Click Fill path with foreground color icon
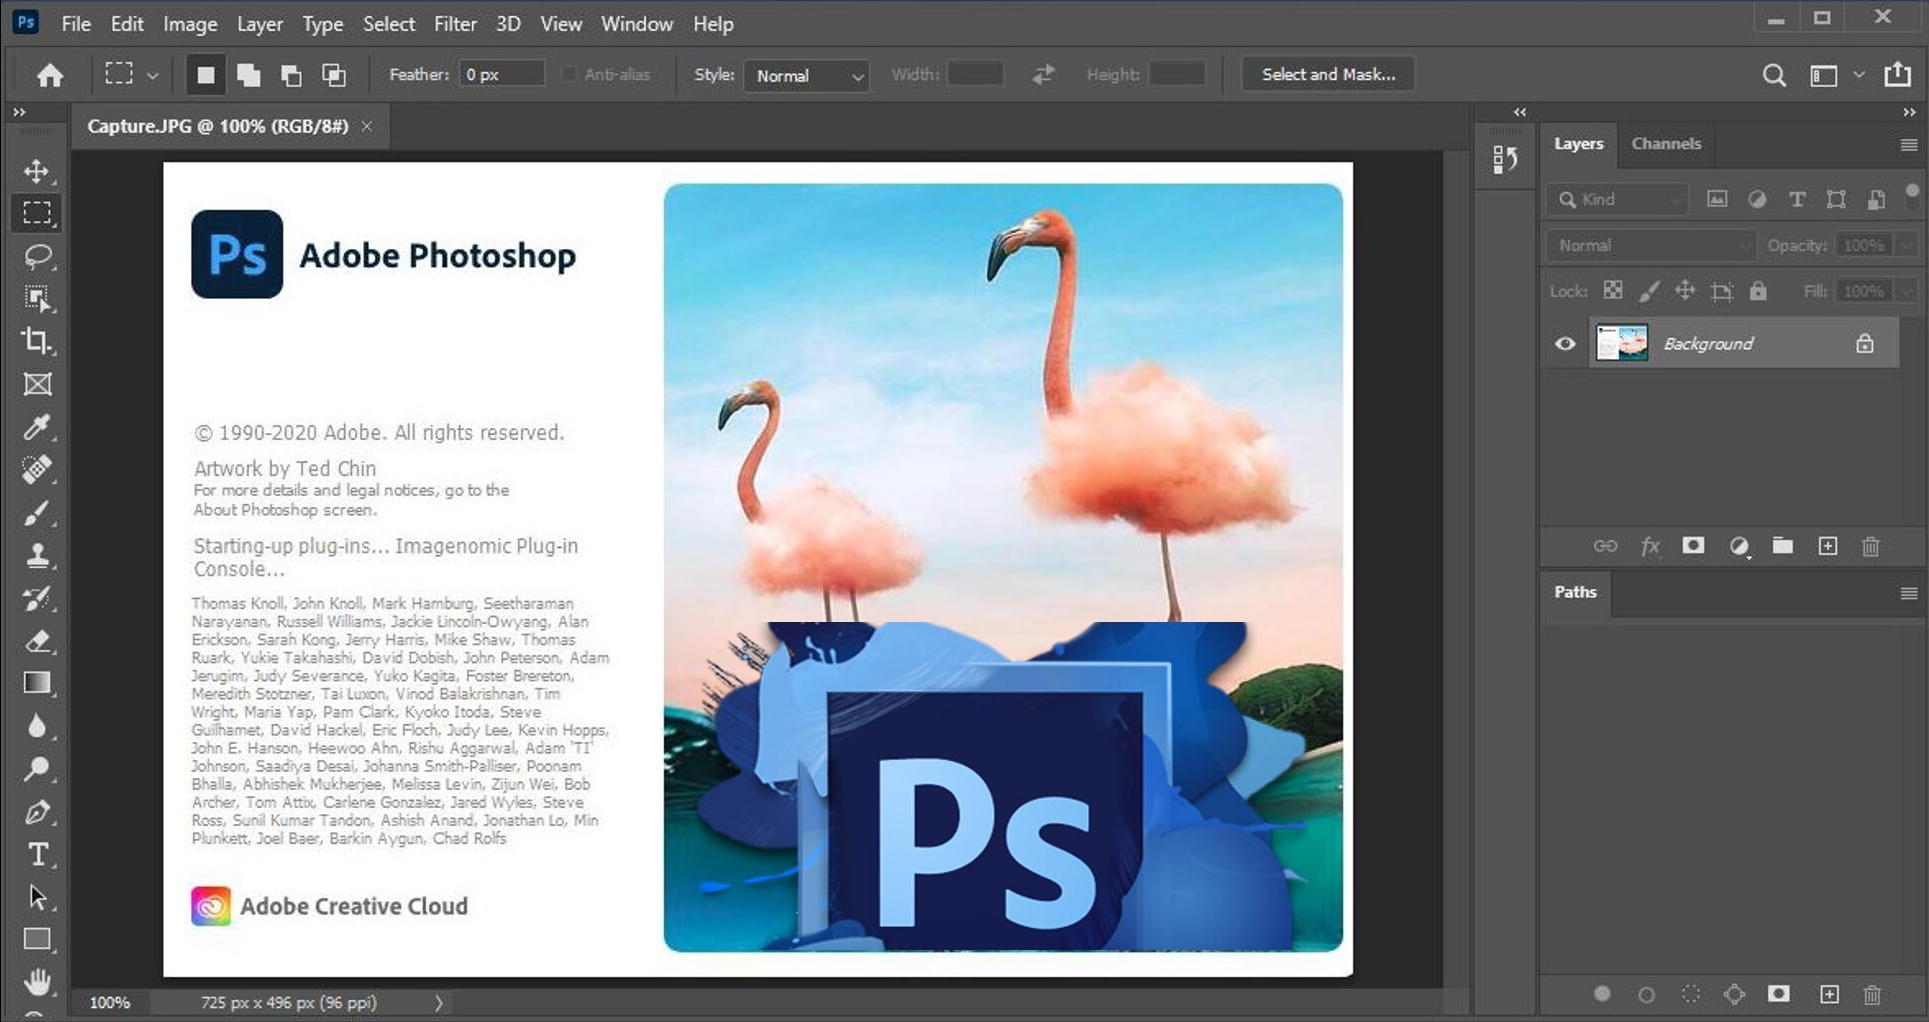The height and width of the screenshot is (1022, 1929). point(1602,994)
